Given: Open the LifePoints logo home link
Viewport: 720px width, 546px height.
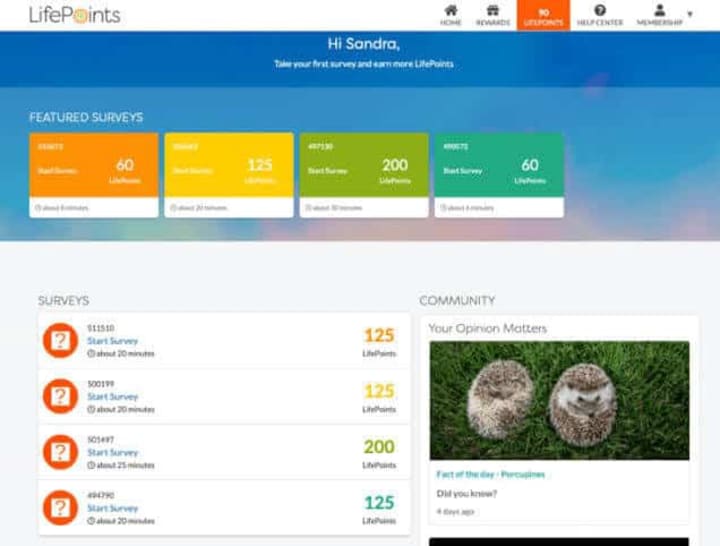Looking at the screenshot, I should tap(74, 15).
